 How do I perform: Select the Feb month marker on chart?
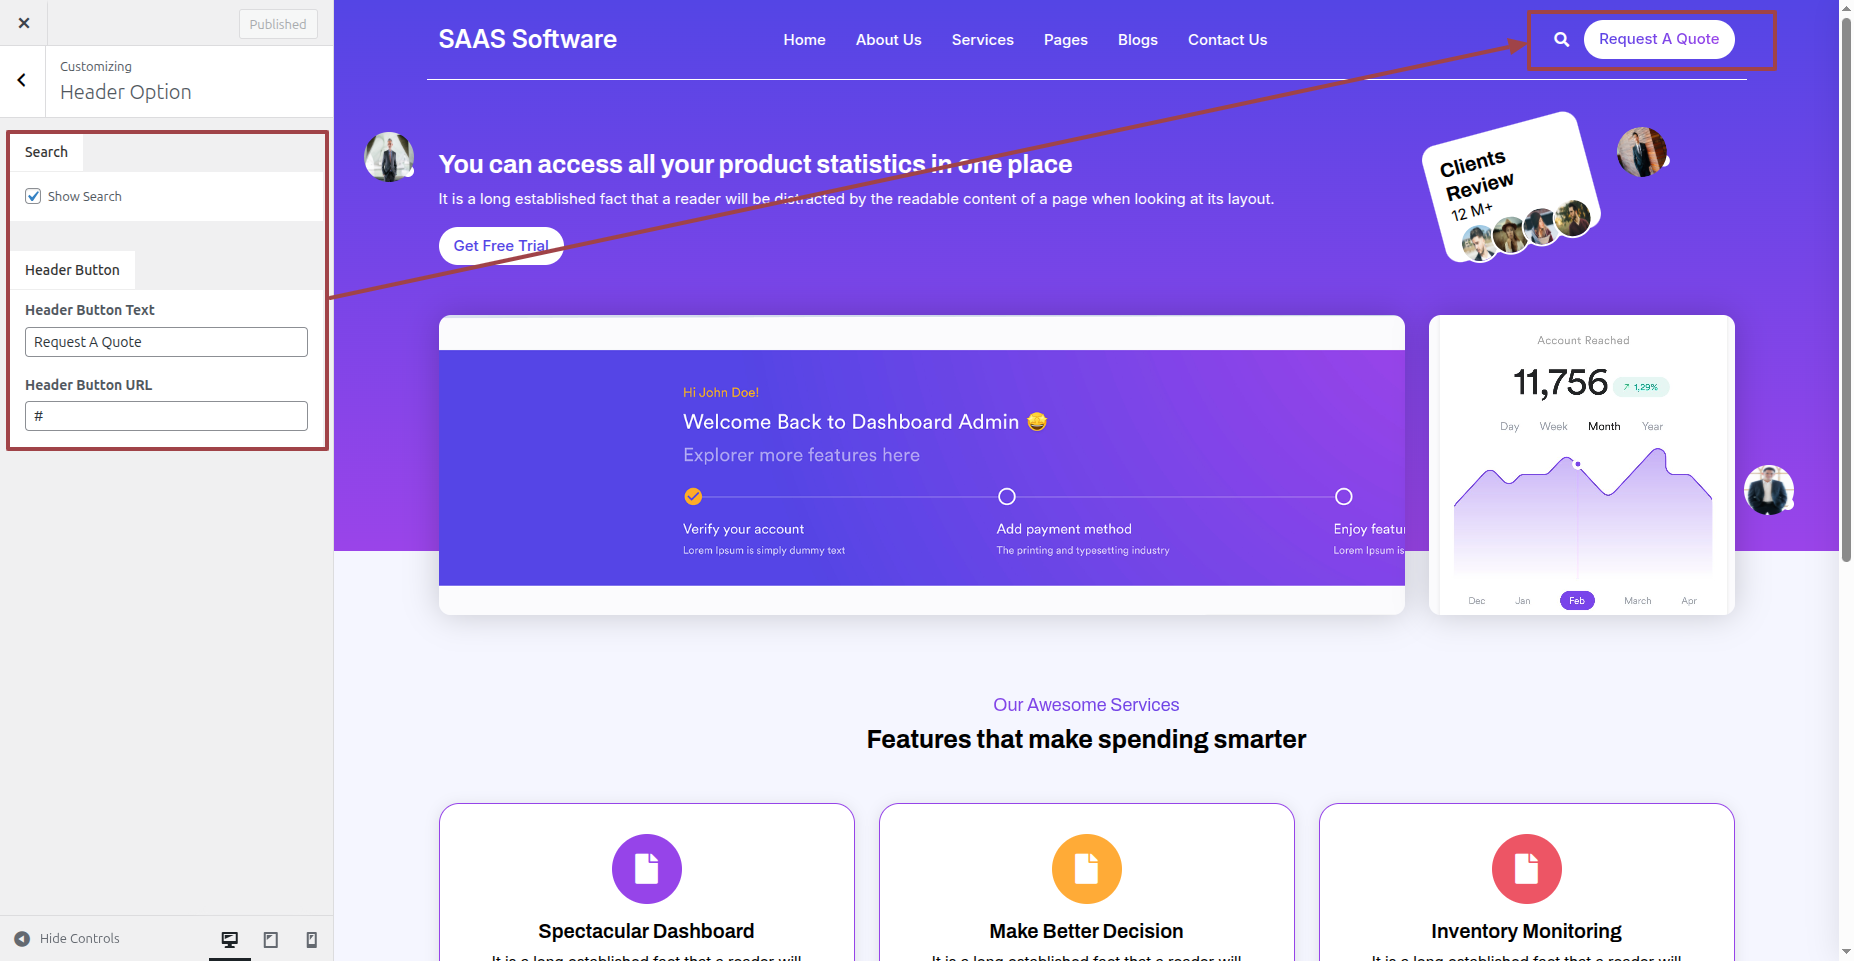coord(1576,601)
